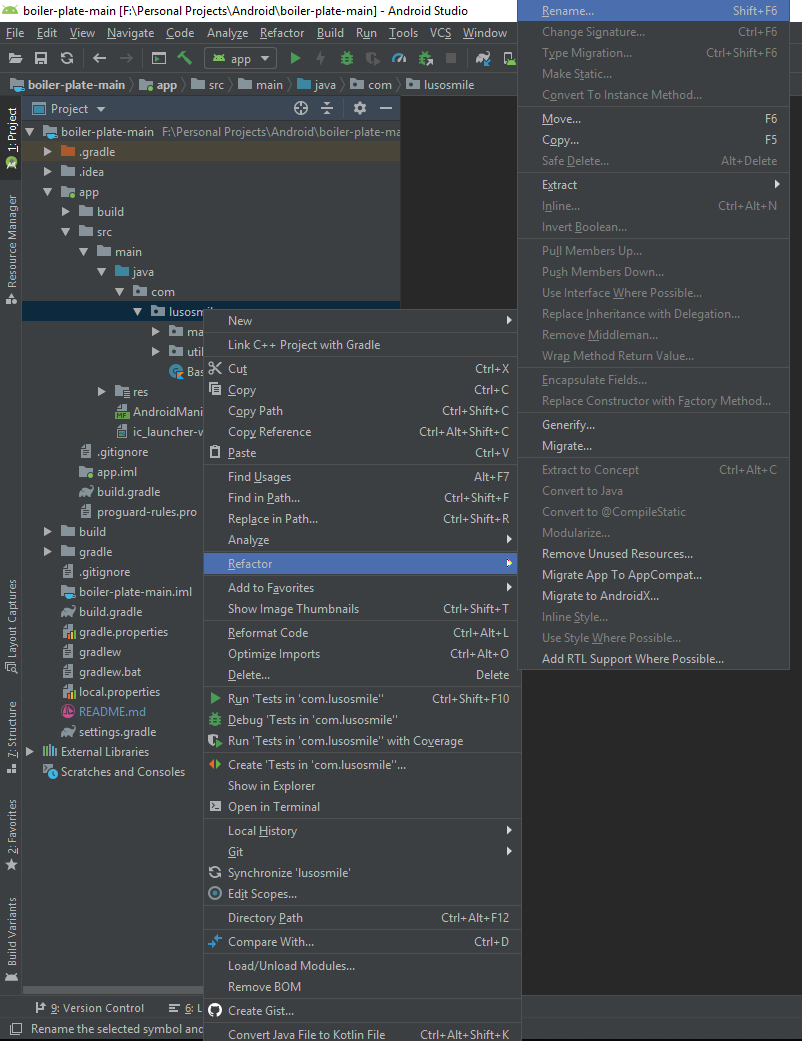Click the Scroll from source target icon
The height and width of the screenshot is (1041, 802).
pyautogui.click(x=301, y=108)
